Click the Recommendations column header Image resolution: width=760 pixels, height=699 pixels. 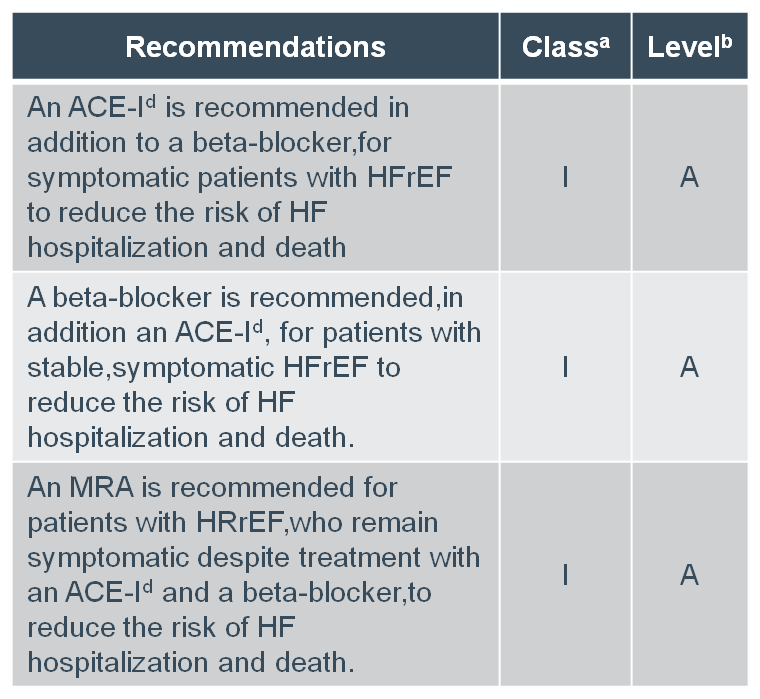255,47
